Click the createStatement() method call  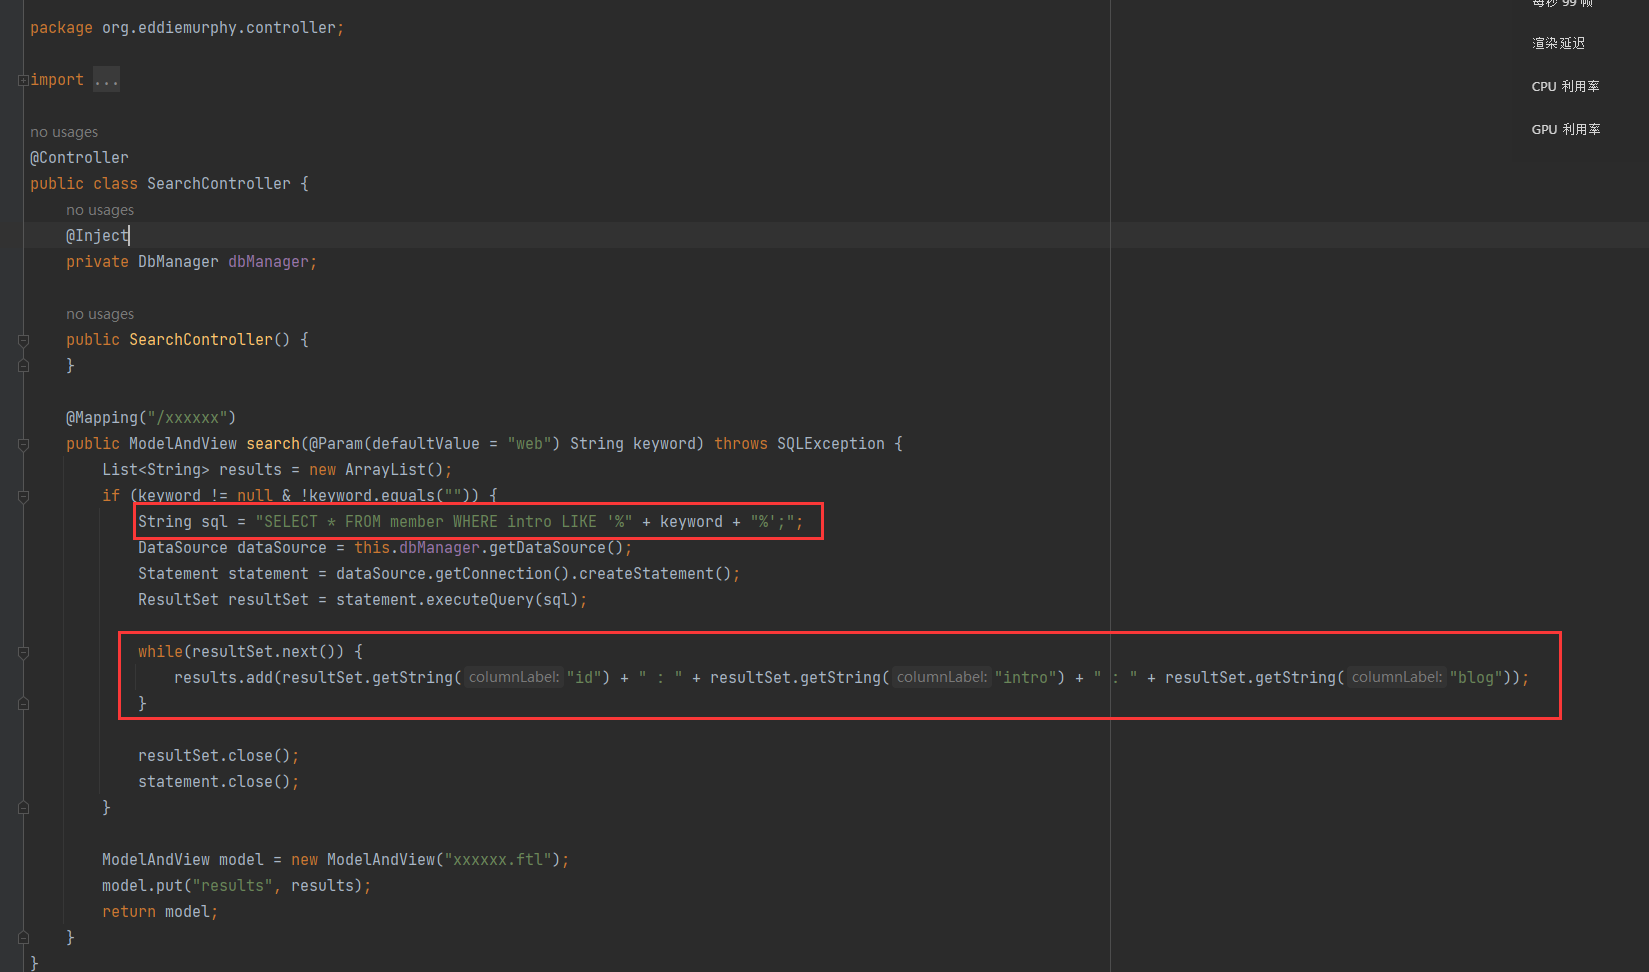(655, 574)
